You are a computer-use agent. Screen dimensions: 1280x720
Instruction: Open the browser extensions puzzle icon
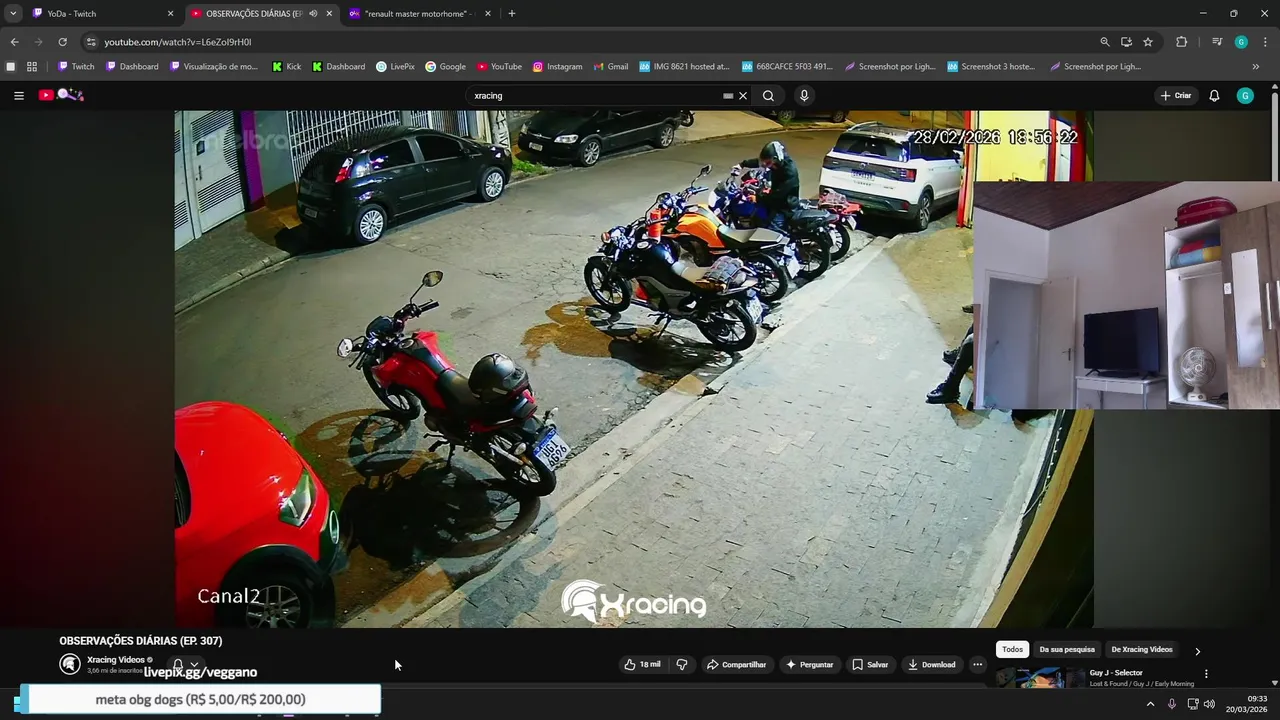[x=1181, y=42]
